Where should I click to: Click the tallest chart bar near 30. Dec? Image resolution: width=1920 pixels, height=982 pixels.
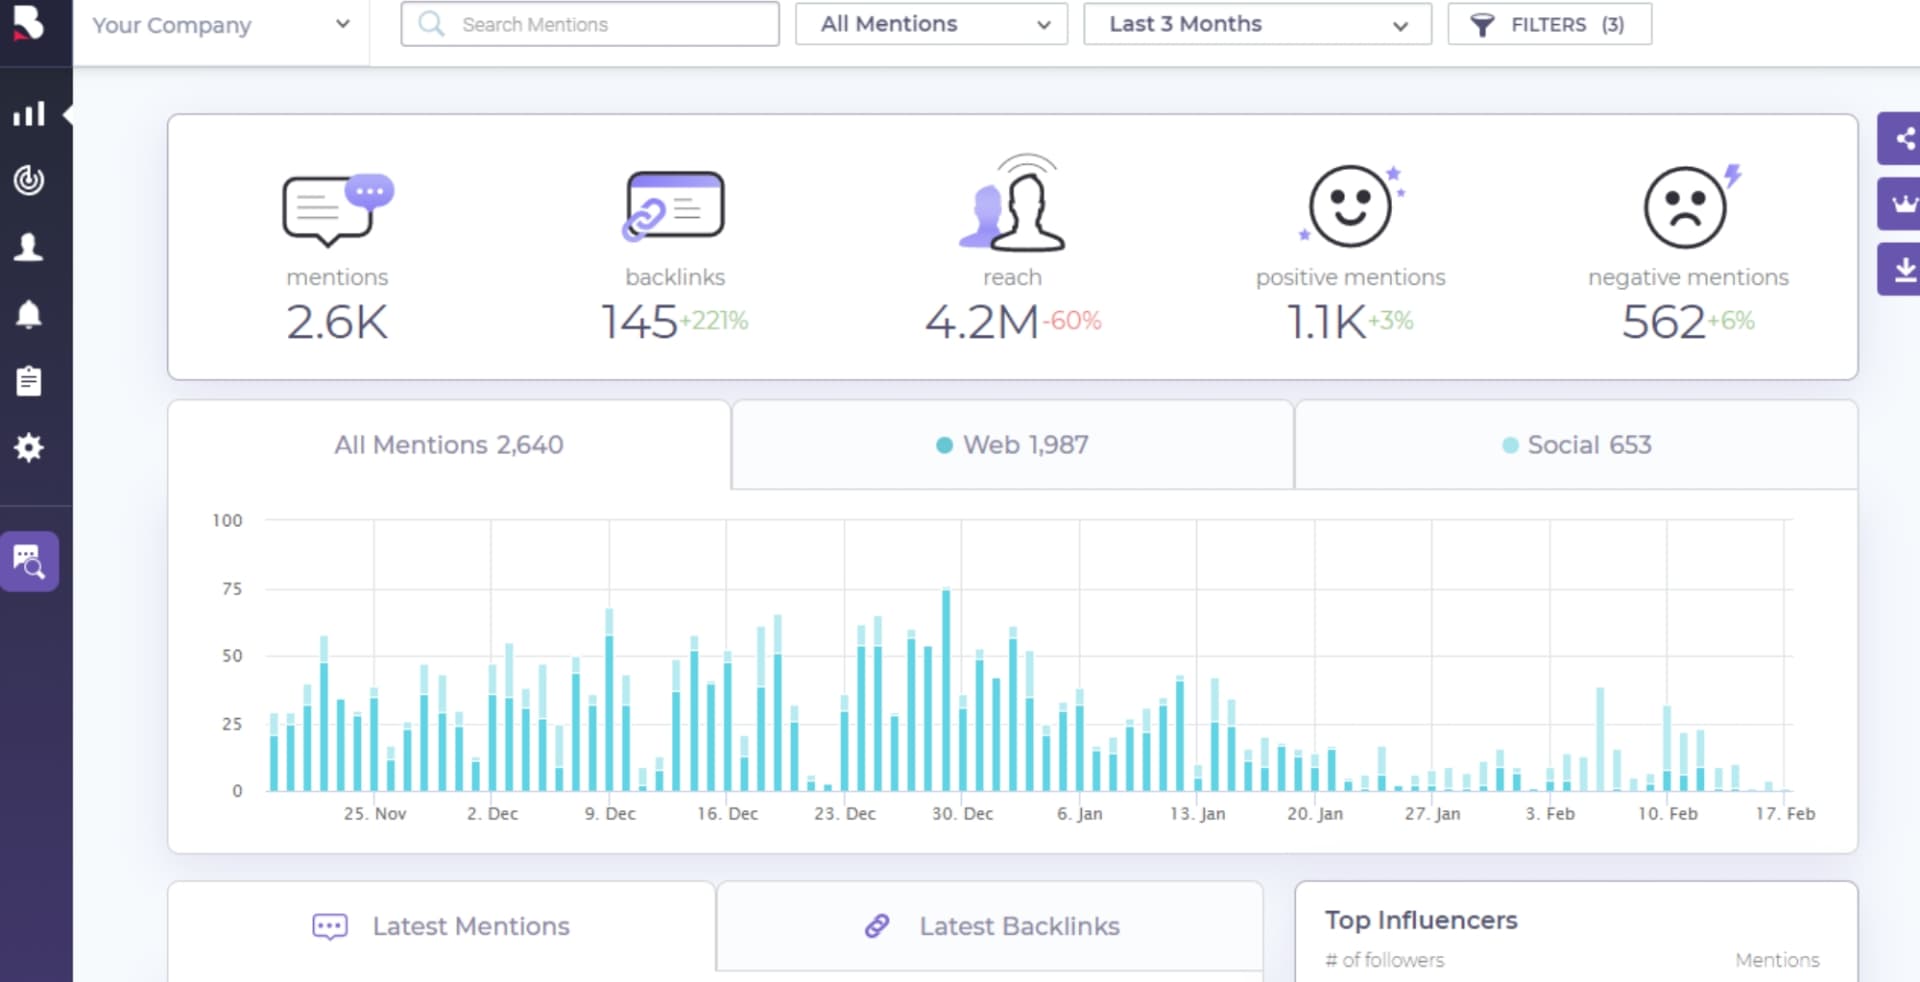coord(946,690)
